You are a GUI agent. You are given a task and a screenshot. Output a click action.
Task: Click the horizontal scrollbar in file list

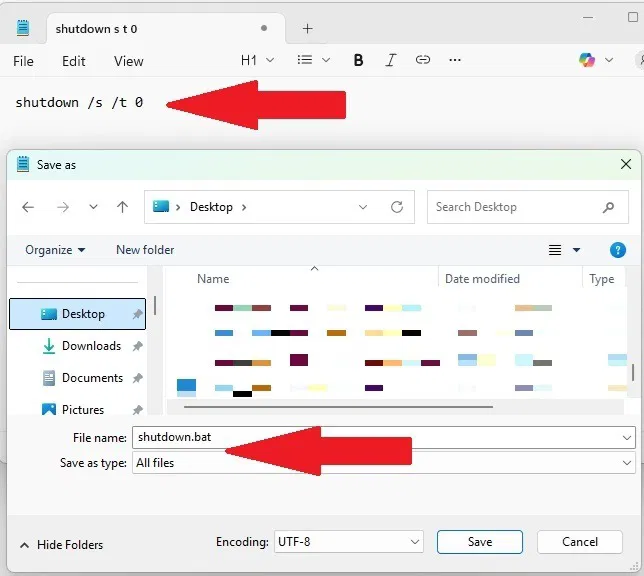point(338,407)
